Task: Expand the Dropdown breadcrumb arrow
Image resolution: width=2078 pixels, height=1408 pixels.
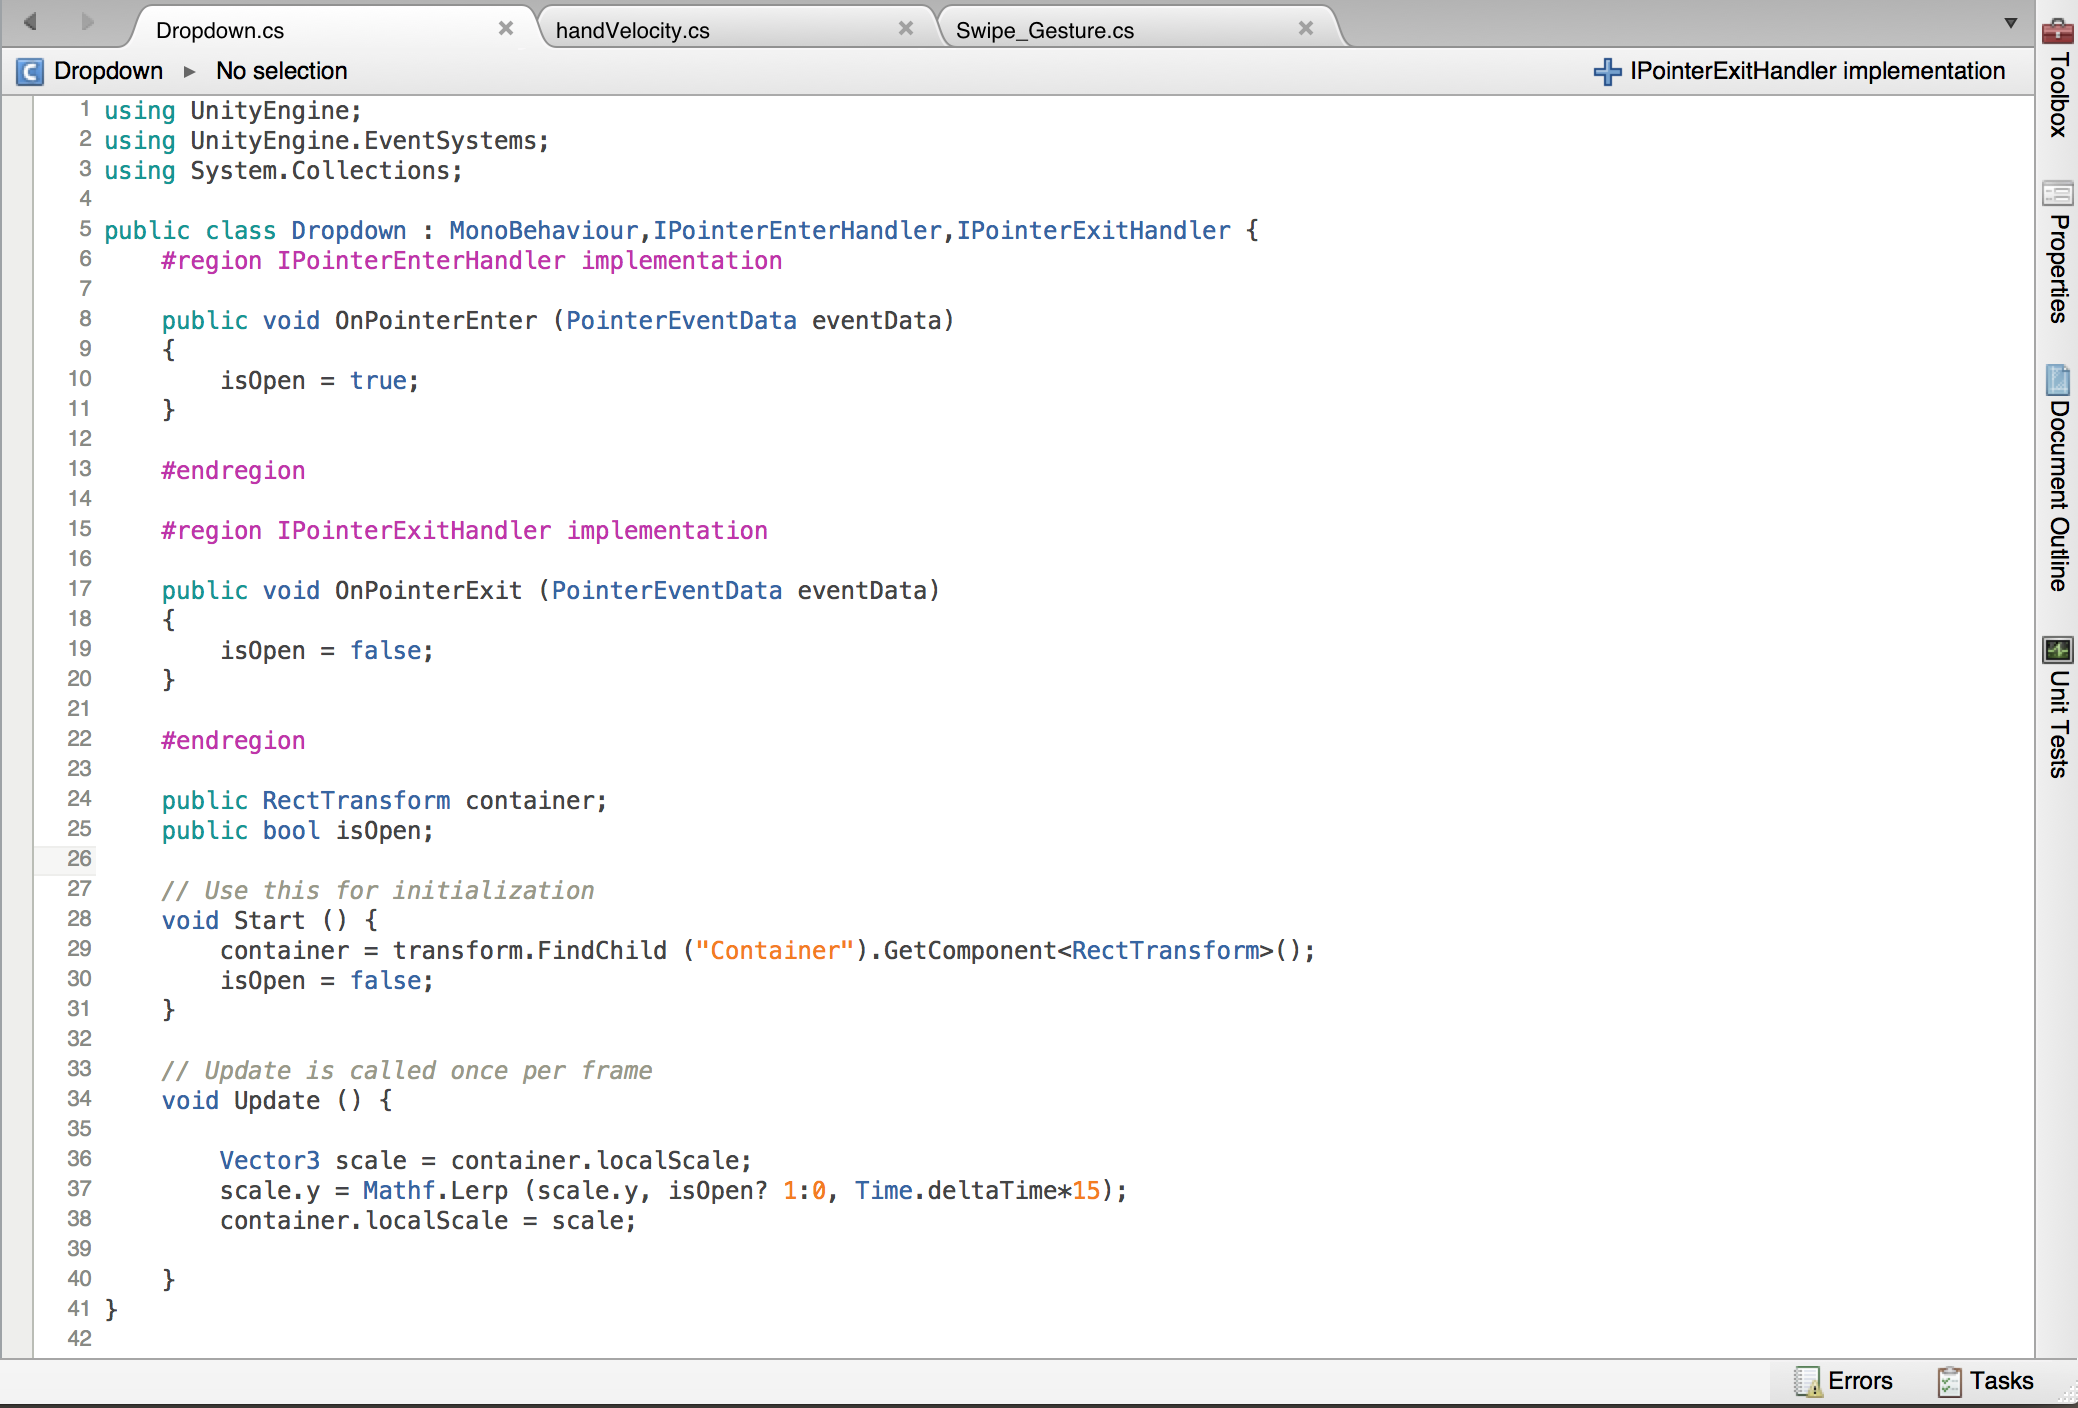Action: coord(189,71)
